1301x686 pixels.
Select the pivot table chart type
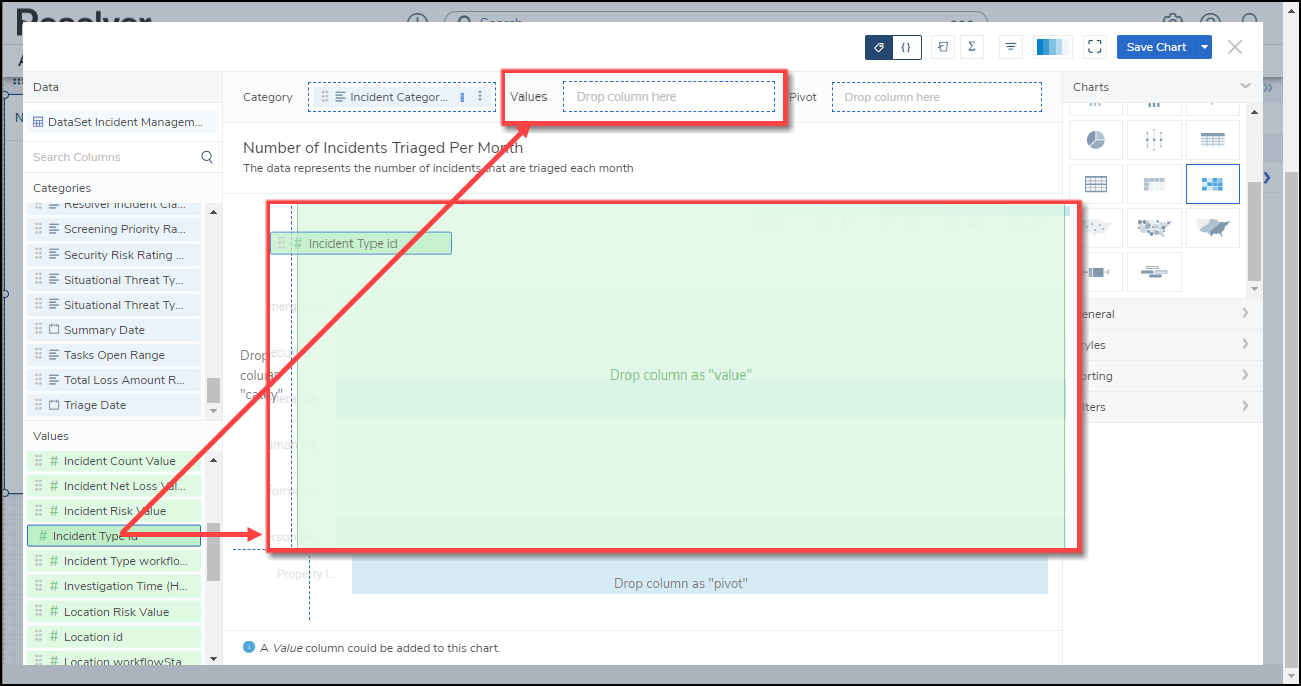point(1154,184)
